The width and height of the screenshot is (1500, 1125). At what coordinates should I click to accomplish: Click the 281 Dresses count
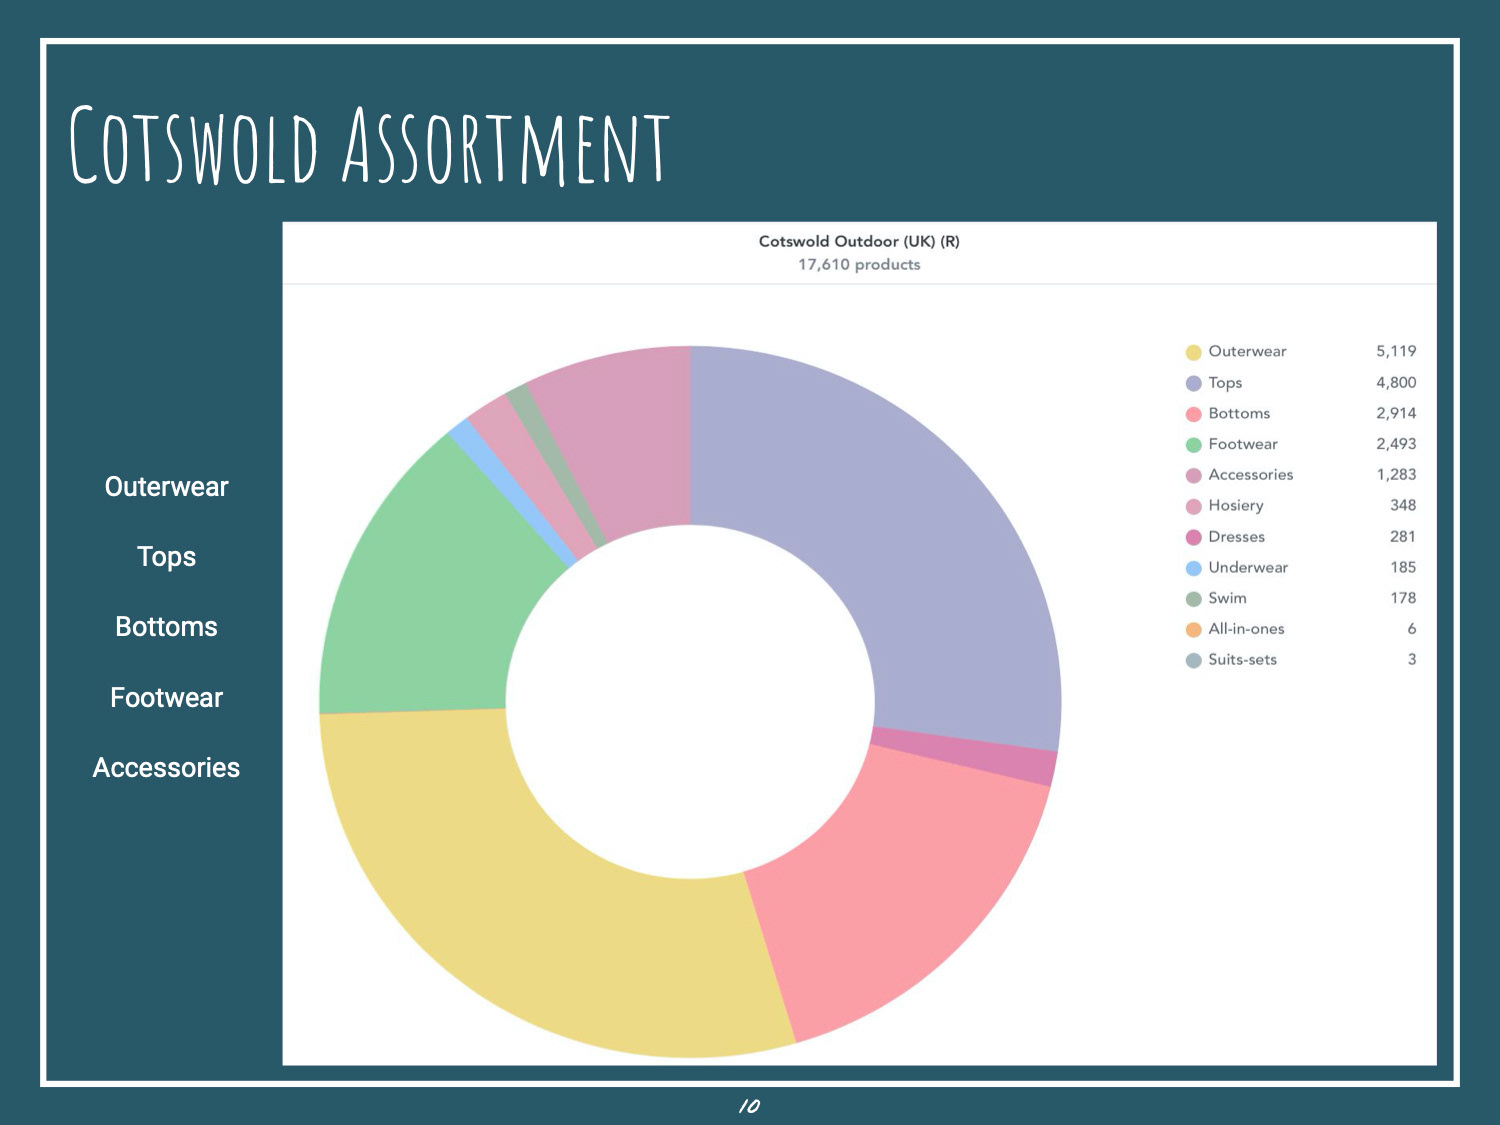pos(1403,536)
